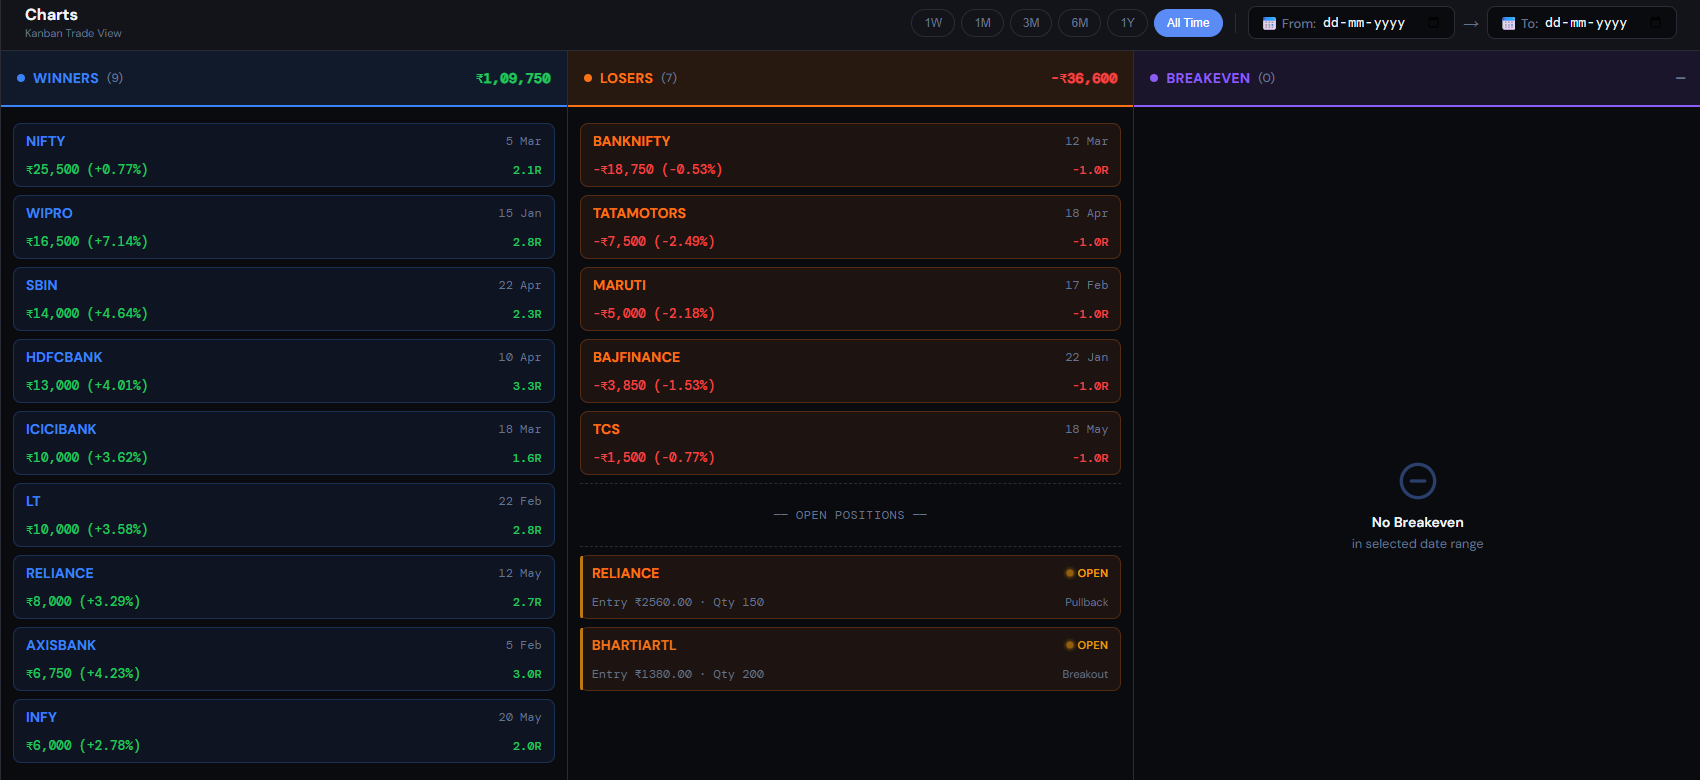Open the SBIN trade card
This screenshot has width=1700, height=780.
tap(284, 299)
